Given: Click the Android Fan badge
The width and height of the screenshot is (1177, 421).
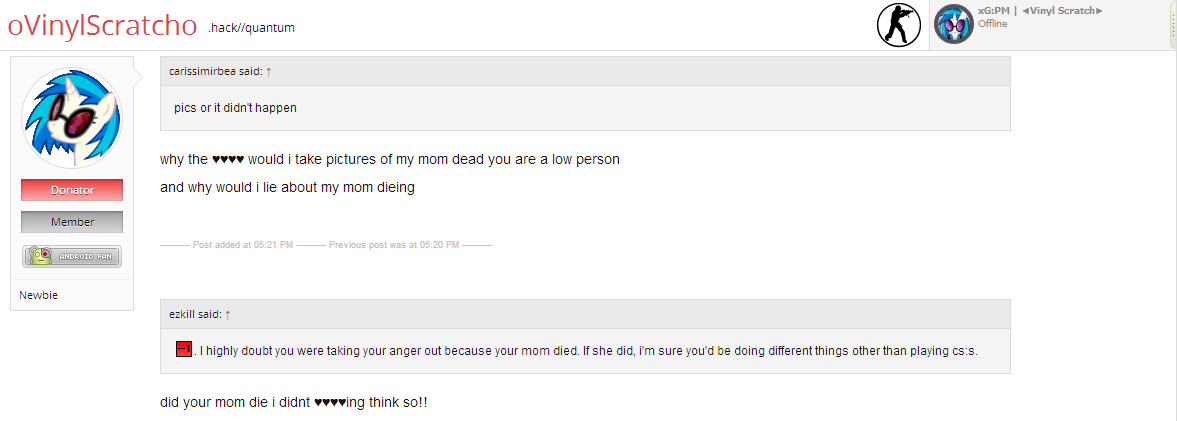Looking at the screenshot, I should pyautogui.click(x=72, y=257).
